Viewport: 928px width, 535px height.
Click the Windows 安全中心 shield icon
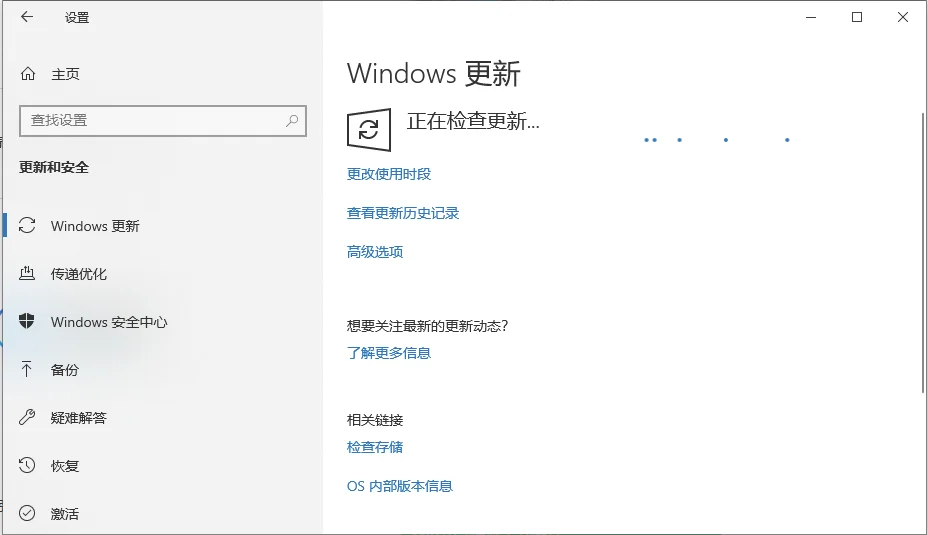click(27, 321)
